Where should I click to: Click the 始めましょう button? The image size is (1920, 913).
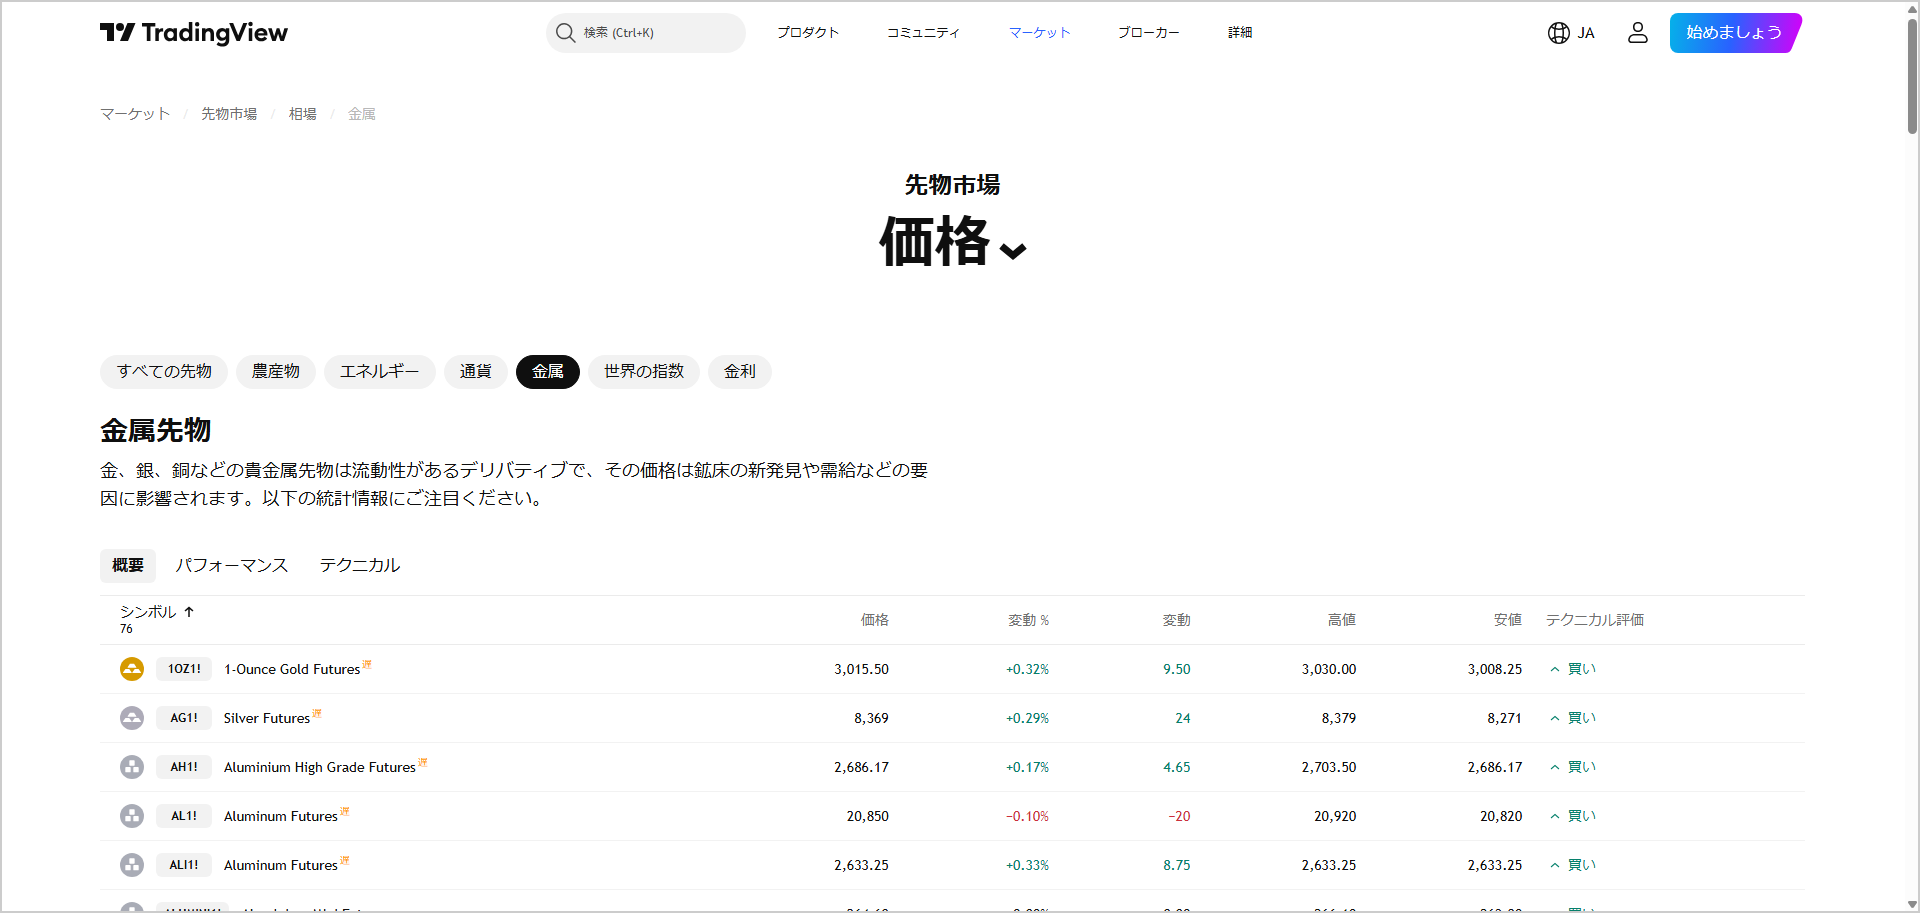[x=1734, y=33]
